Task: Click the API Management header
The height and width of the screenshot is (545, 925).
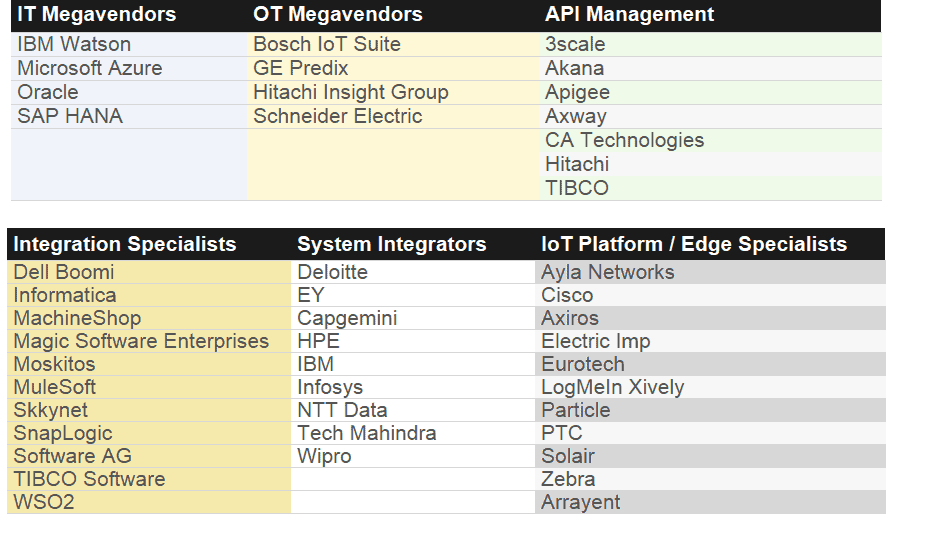Action: coord(629,15)
